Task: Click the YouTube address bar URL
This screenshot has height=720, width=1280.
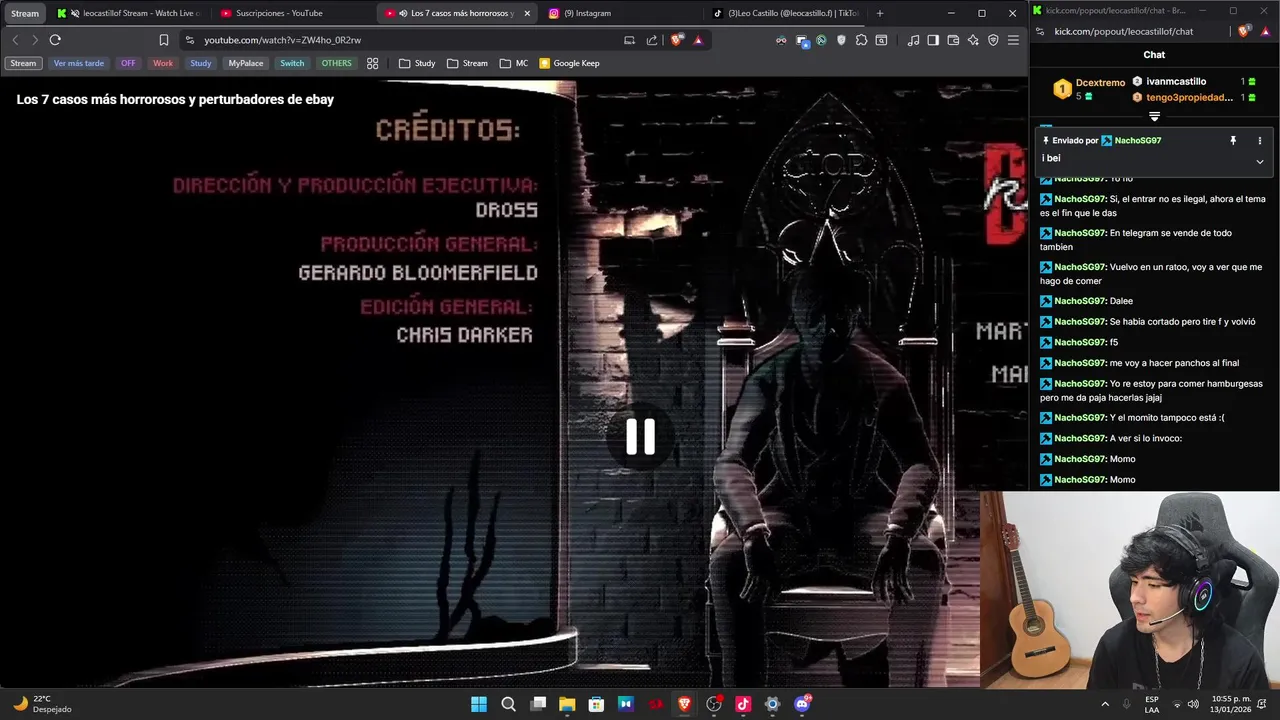Action: point(283,40)
